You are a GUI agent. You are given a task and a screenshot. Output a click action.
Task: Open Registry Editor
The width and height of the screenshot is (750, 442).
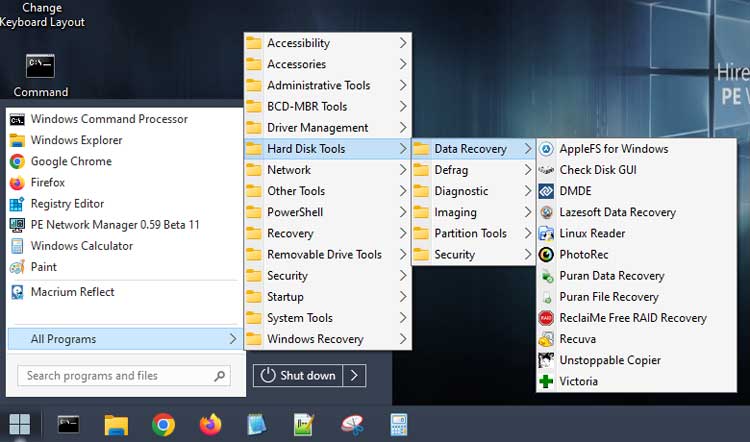124,203
